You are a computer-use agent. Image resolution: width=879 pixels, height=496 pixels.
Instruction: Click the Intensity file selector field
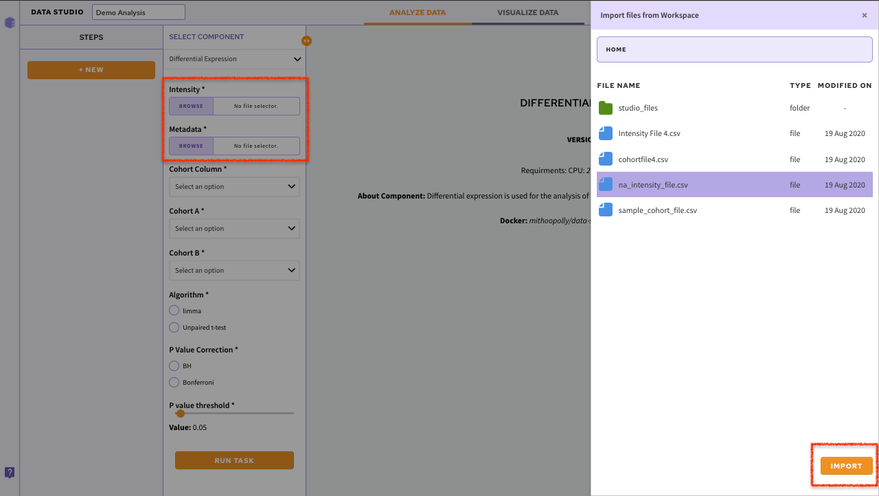pos(256,106)
